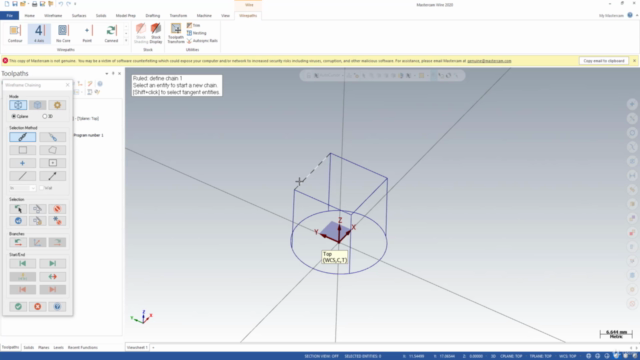Image resolution: width=640 pixels, height=360 pixels.
Task: Confirm chaining with green OK button
Action: coord(18,307)
